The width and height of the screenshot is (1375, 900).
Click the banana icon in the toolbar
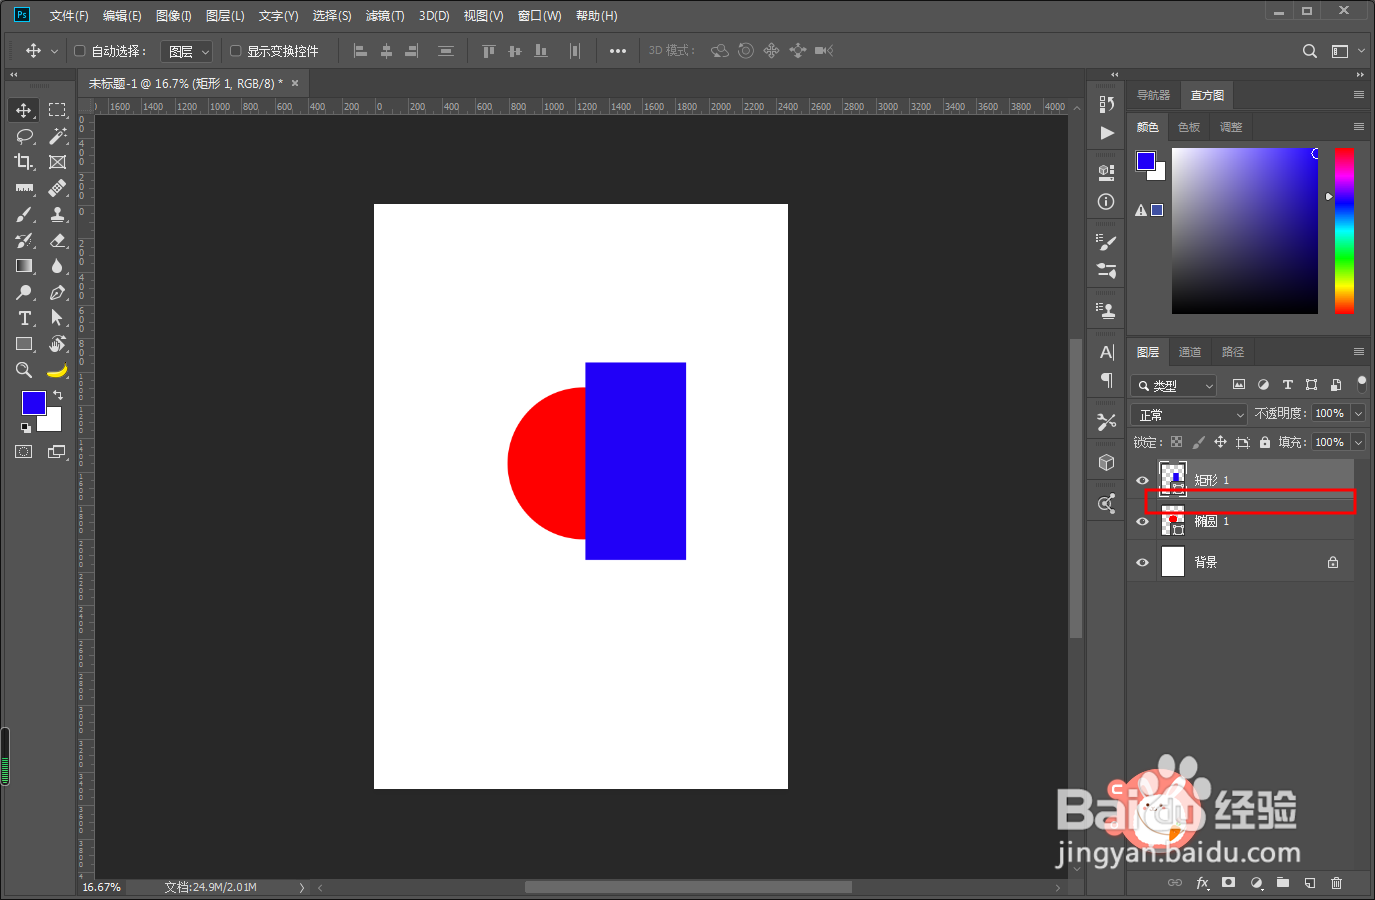click(57, 371)
